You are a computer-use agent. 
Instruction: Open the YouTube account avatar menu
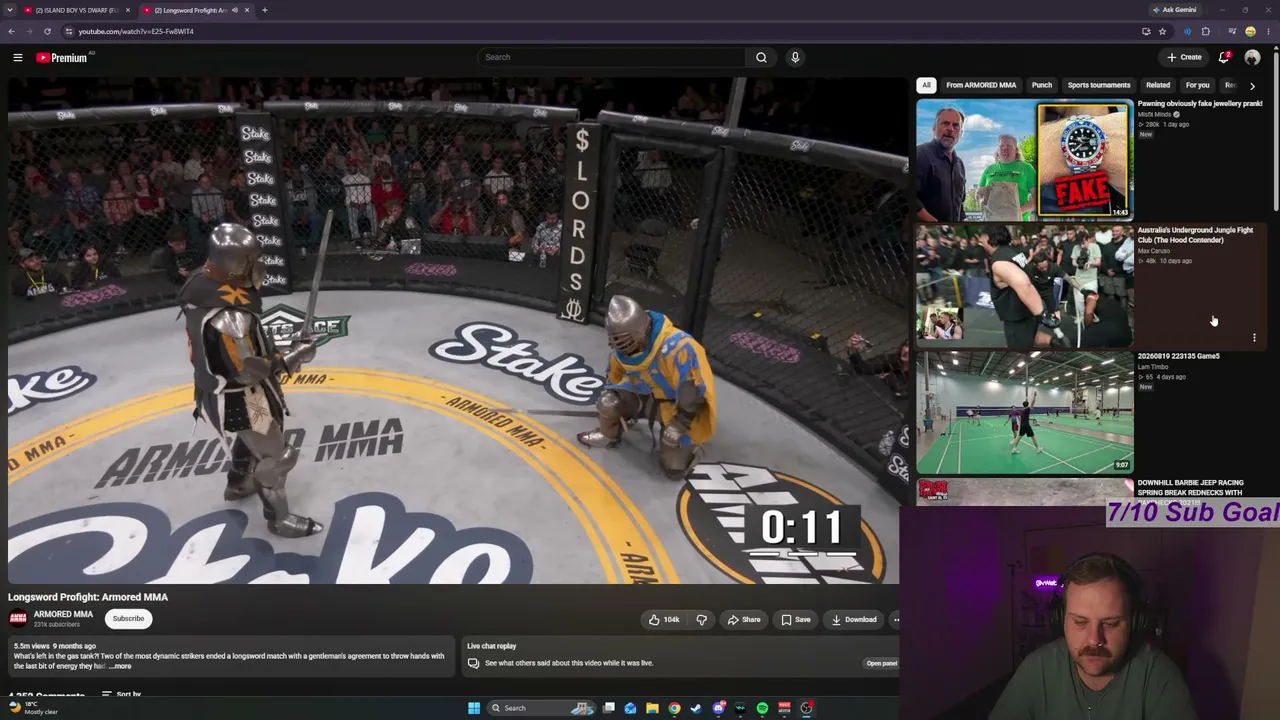(x=1252, y=57)
